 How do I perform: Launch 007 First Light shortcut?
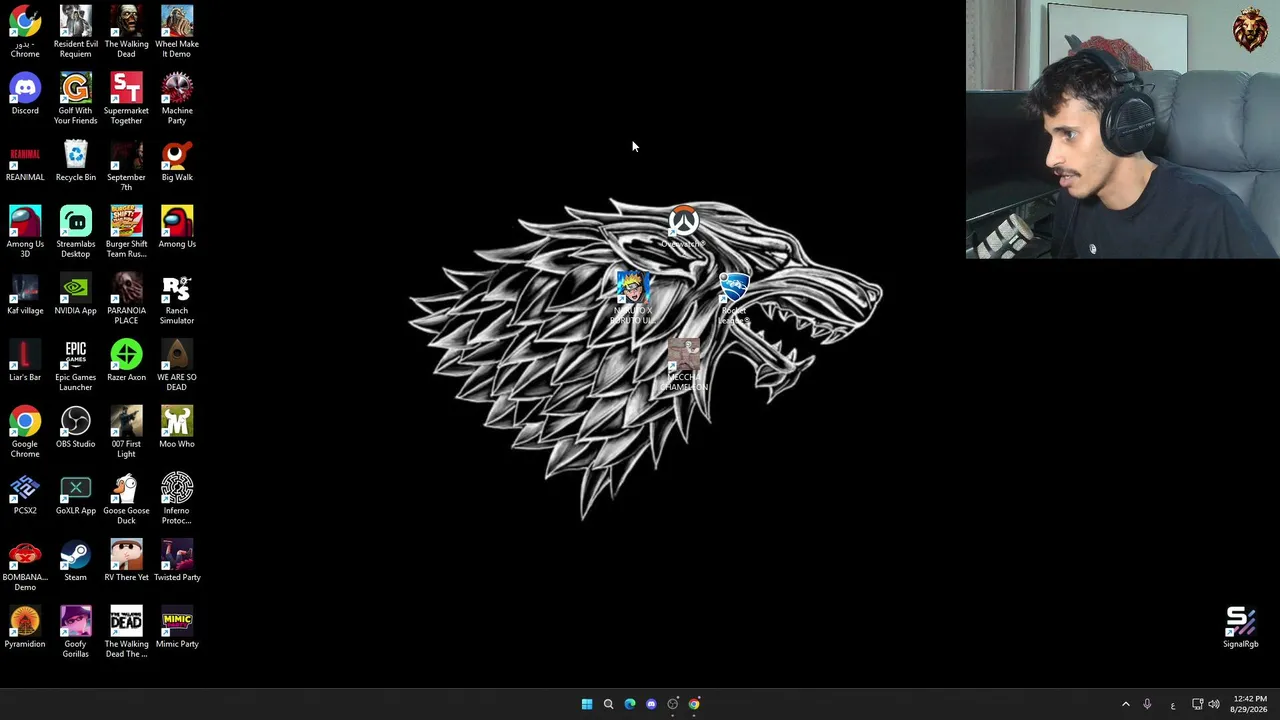pos(126,431)
